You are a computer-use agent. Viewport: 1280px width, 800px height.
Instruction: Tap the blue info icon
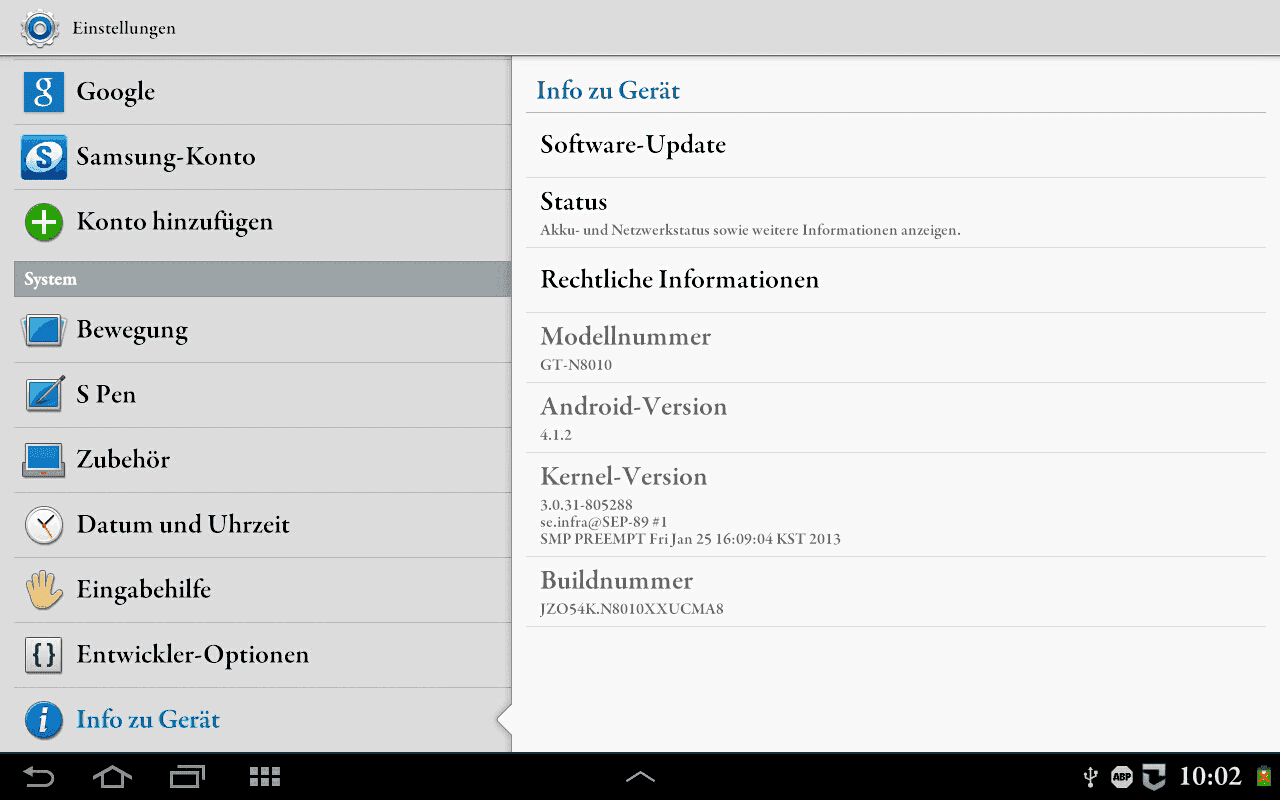pos(43,720)
